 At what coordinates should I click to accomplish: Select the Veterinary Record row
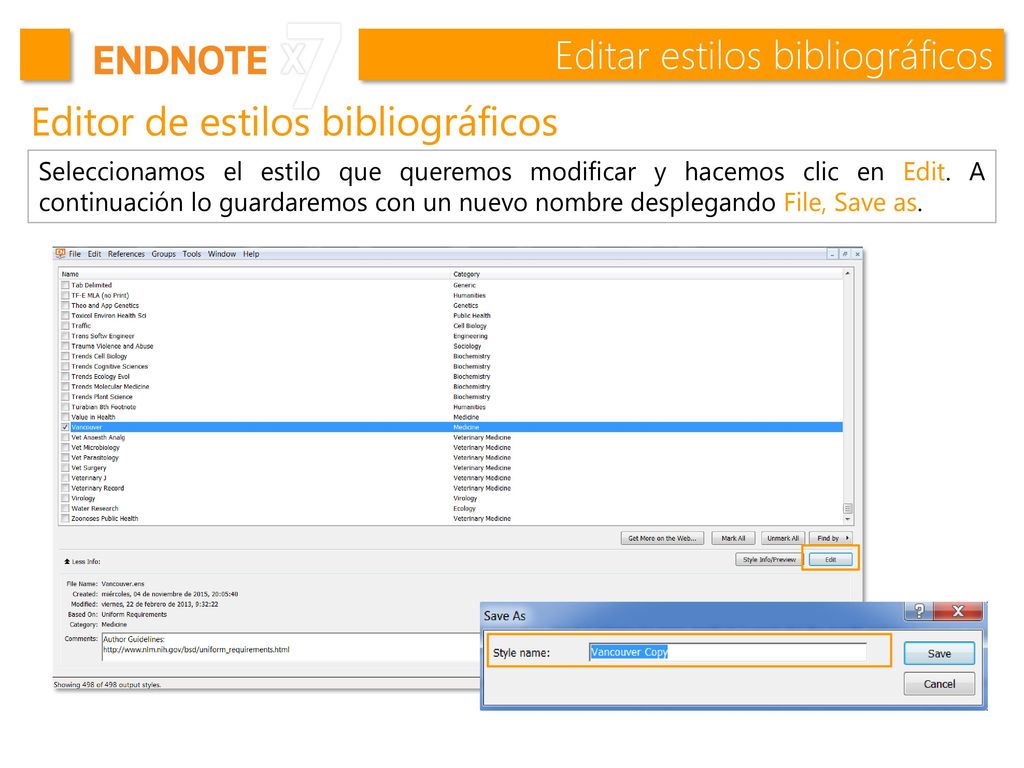(451, 488)
